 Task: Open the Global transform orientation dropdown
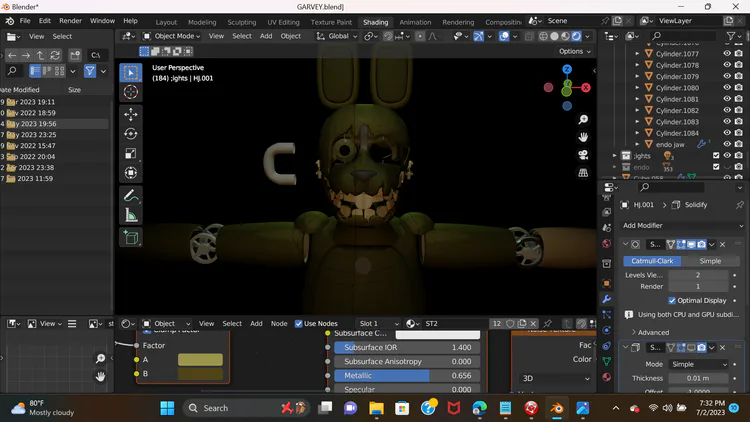(337, 36)
